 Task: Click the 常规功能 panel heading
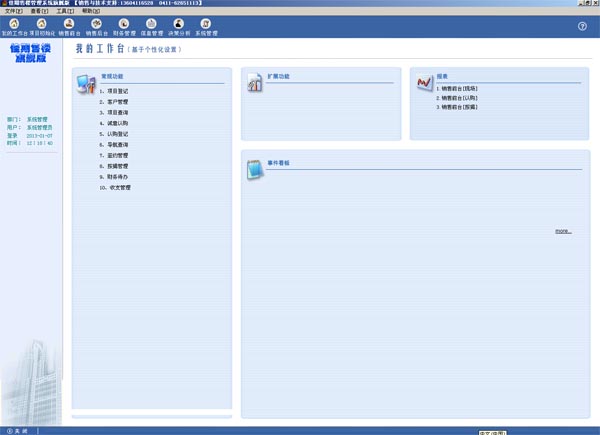[x=112, y=76]
